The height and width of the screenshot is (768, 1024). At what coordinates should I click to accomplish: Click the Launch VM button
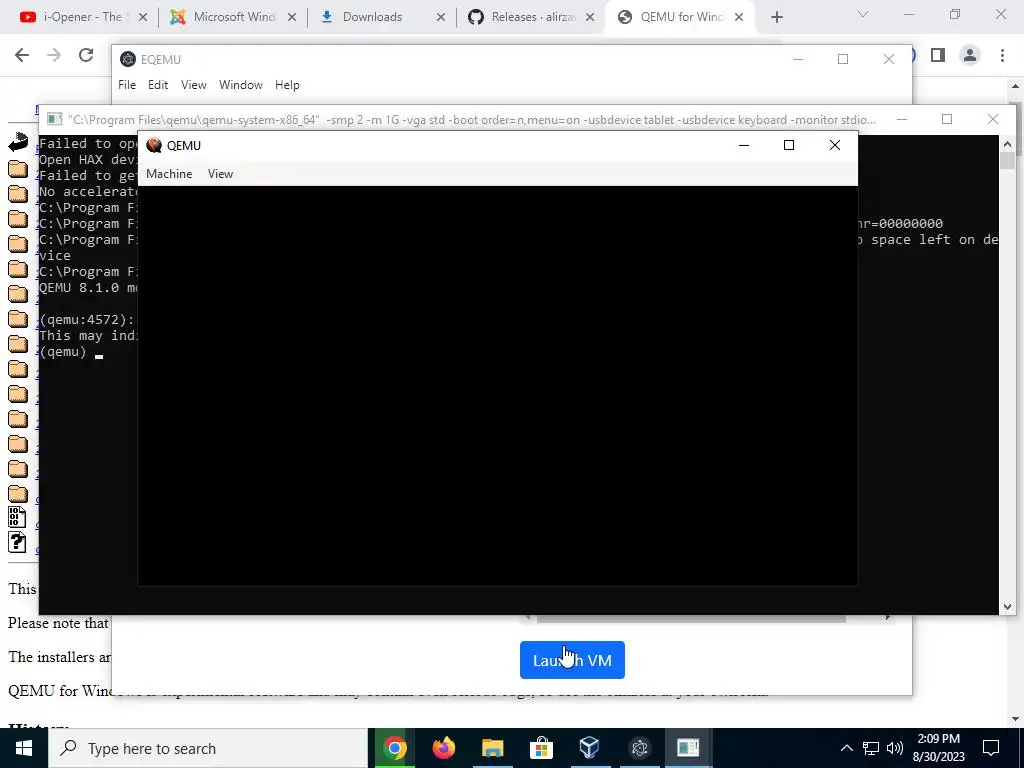tap(572, 660)
